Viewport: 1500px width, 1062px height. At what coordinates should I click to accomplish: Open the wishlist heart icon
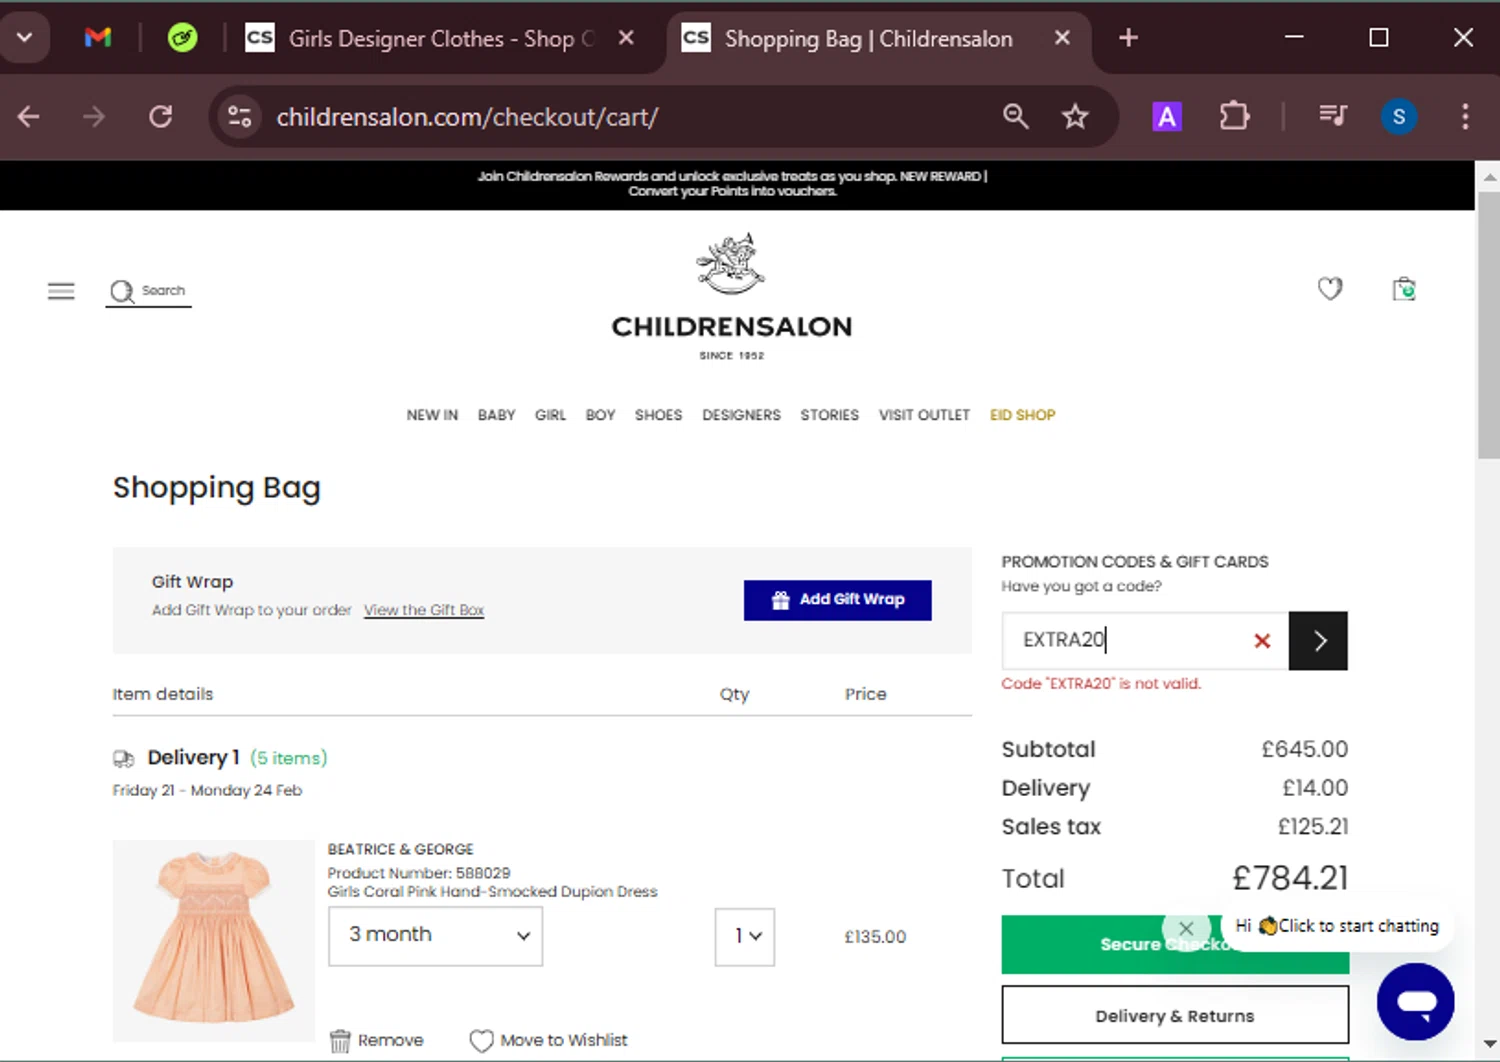[1330, 289]
